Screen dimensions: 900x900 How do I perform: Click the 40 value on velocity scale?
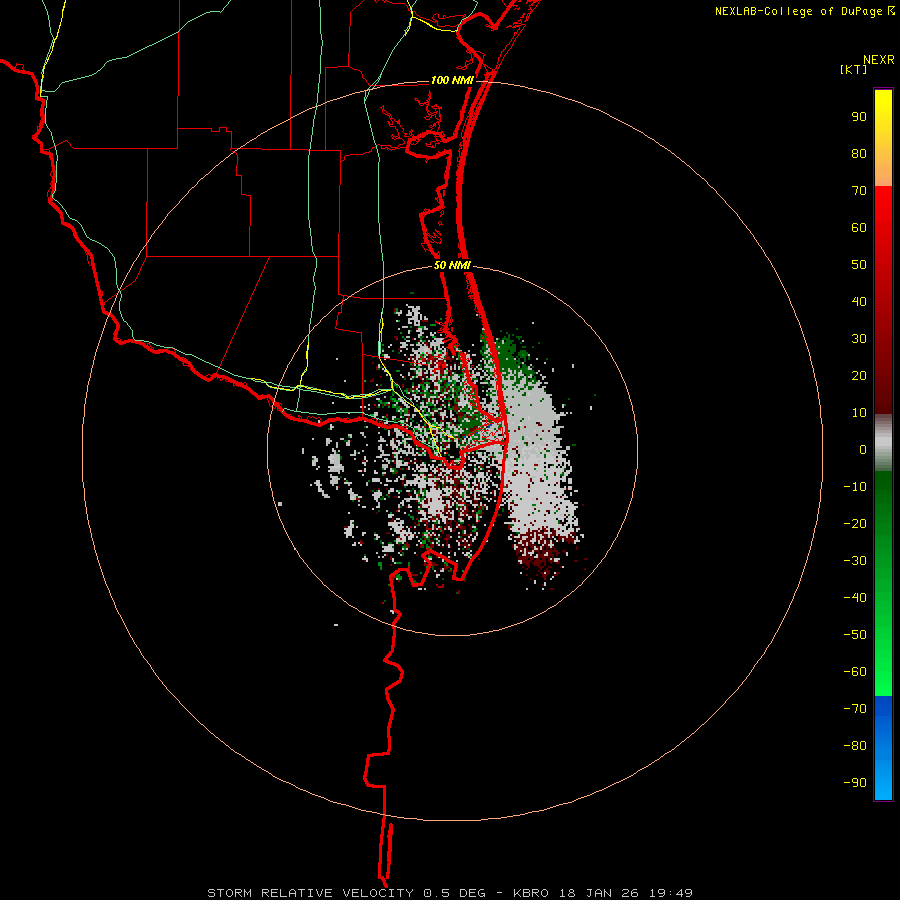pyautogui.click(x=859, y=302)
